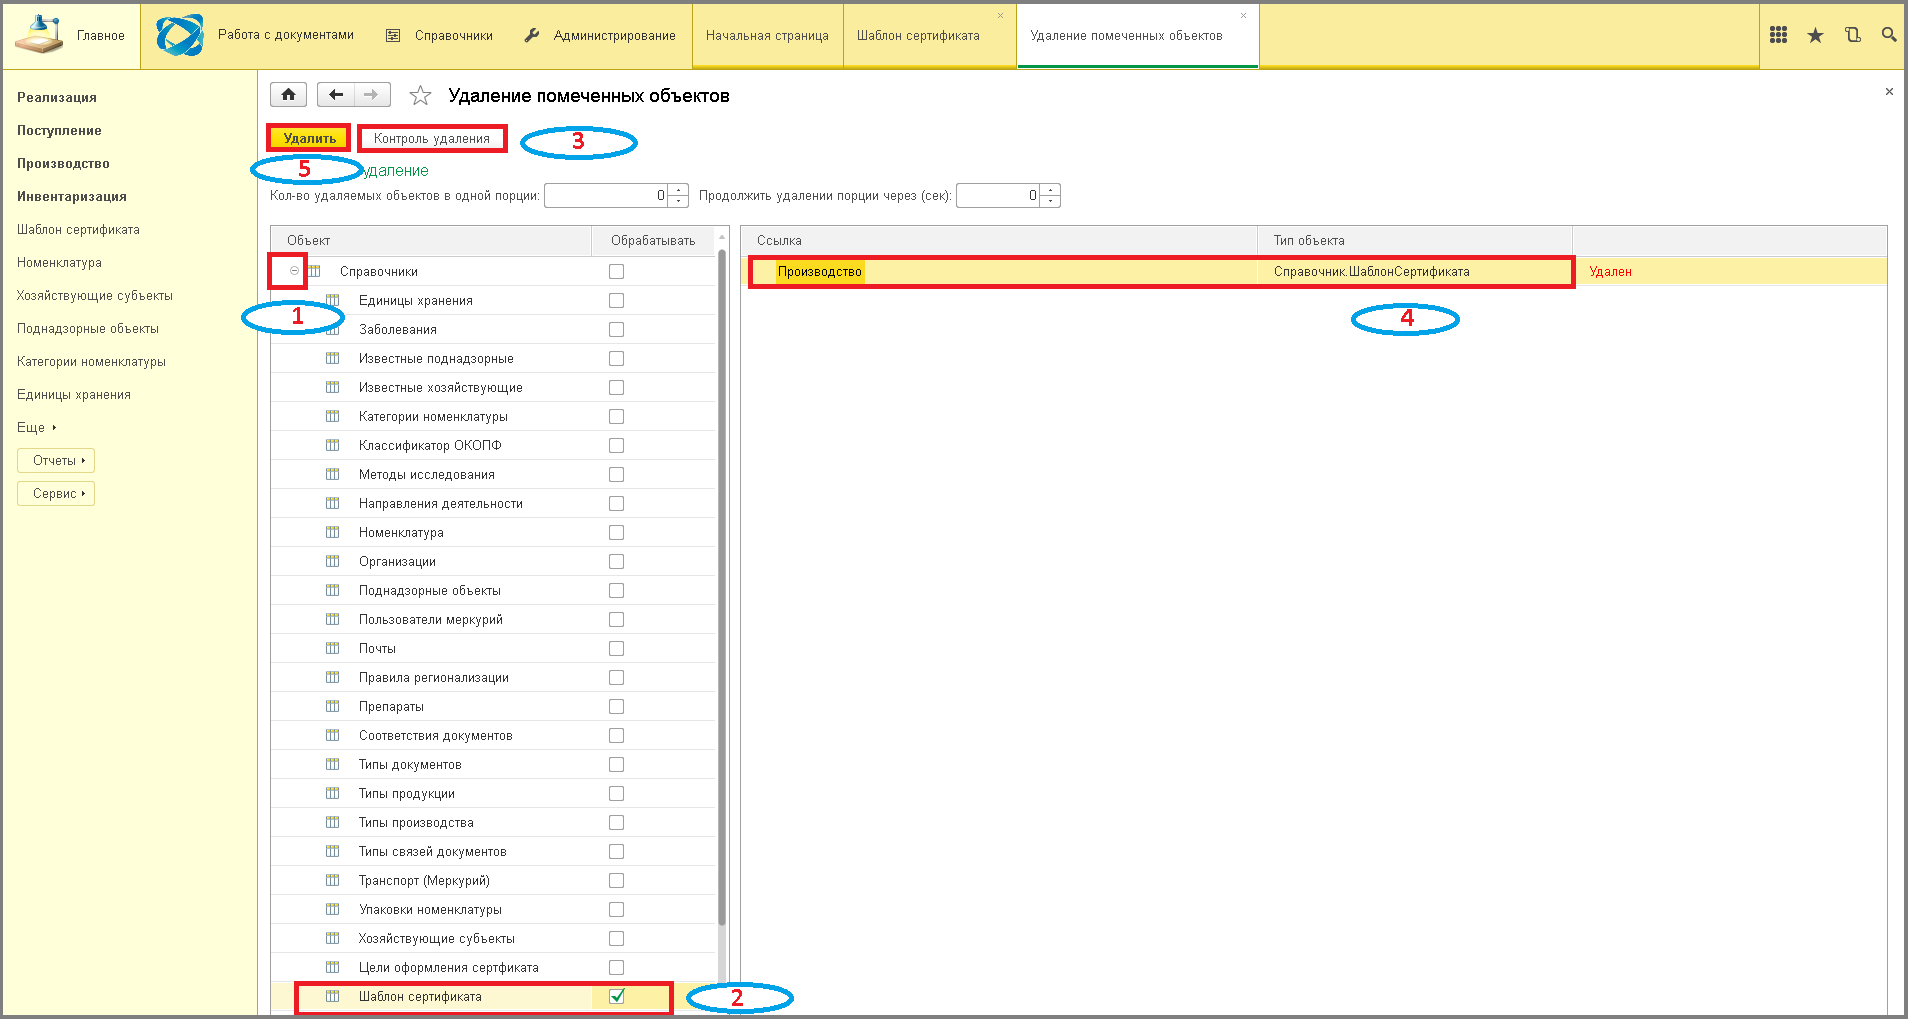
Task: Switch to the Шаблон сертификата tab
Action: pos(918,36)
